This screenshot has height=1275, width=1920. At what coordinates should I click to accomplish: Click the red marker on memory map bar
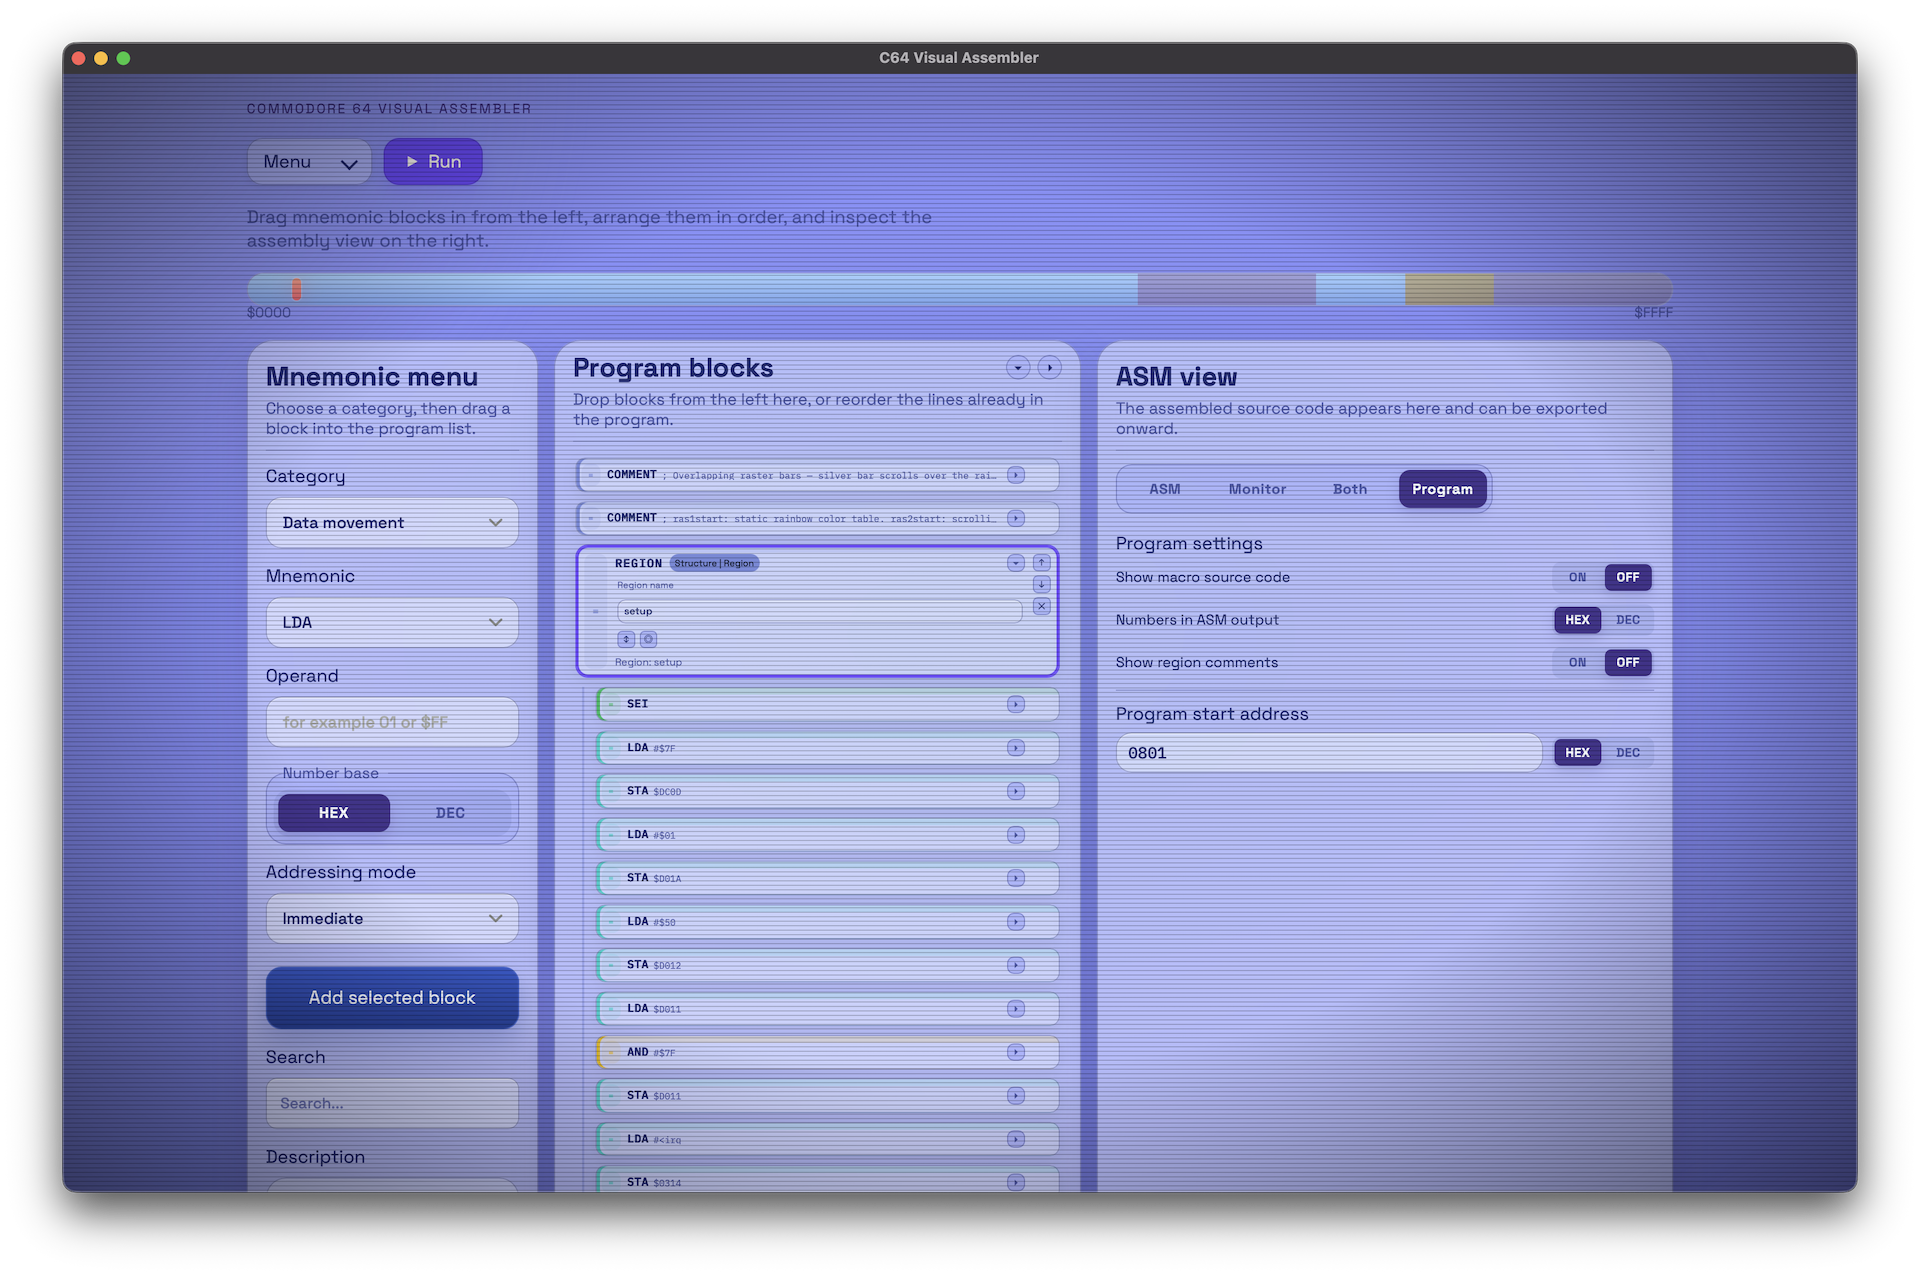[x=297, y=289]
